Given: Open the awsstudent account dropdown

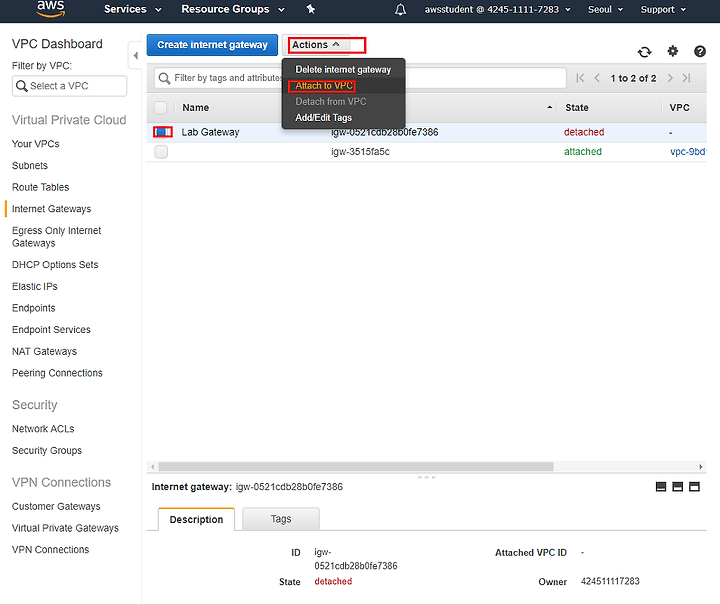Looking at the screenshot, I should 497,10.
